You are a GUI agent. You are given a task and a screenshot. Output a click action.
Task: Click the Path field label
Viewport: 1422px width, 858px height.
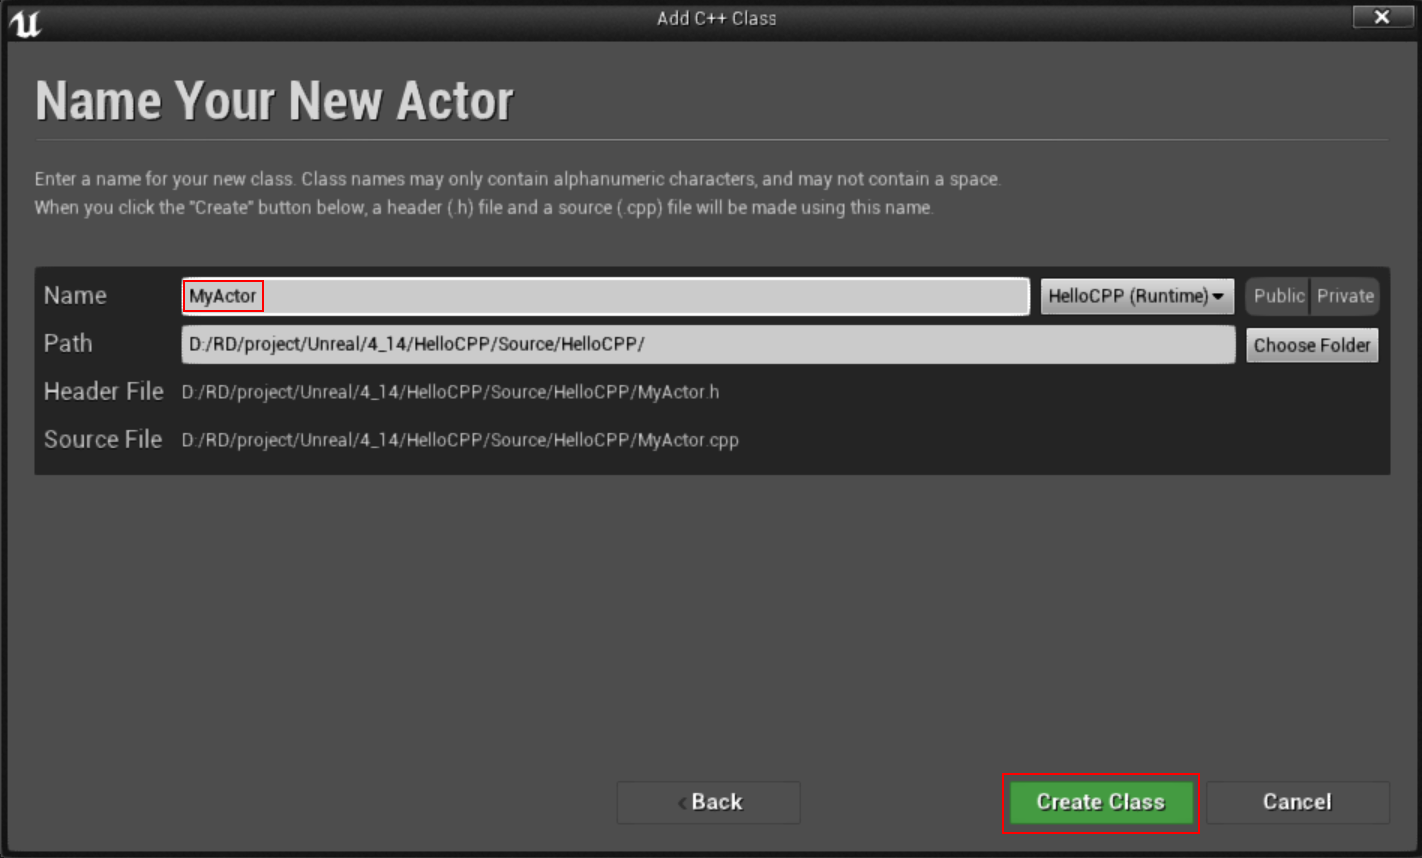coord(67,343)
